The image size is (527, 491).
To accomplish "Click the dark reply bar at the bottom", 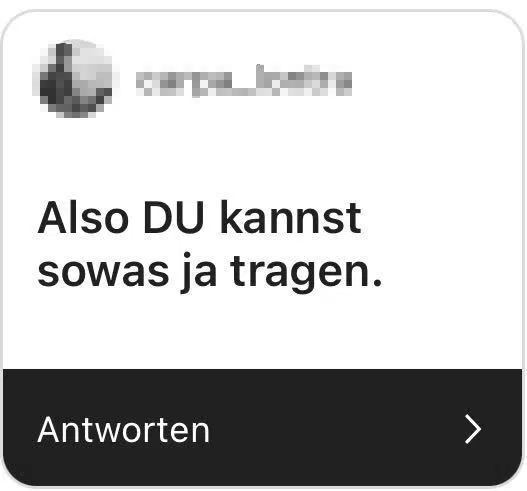I will point(262,427).
